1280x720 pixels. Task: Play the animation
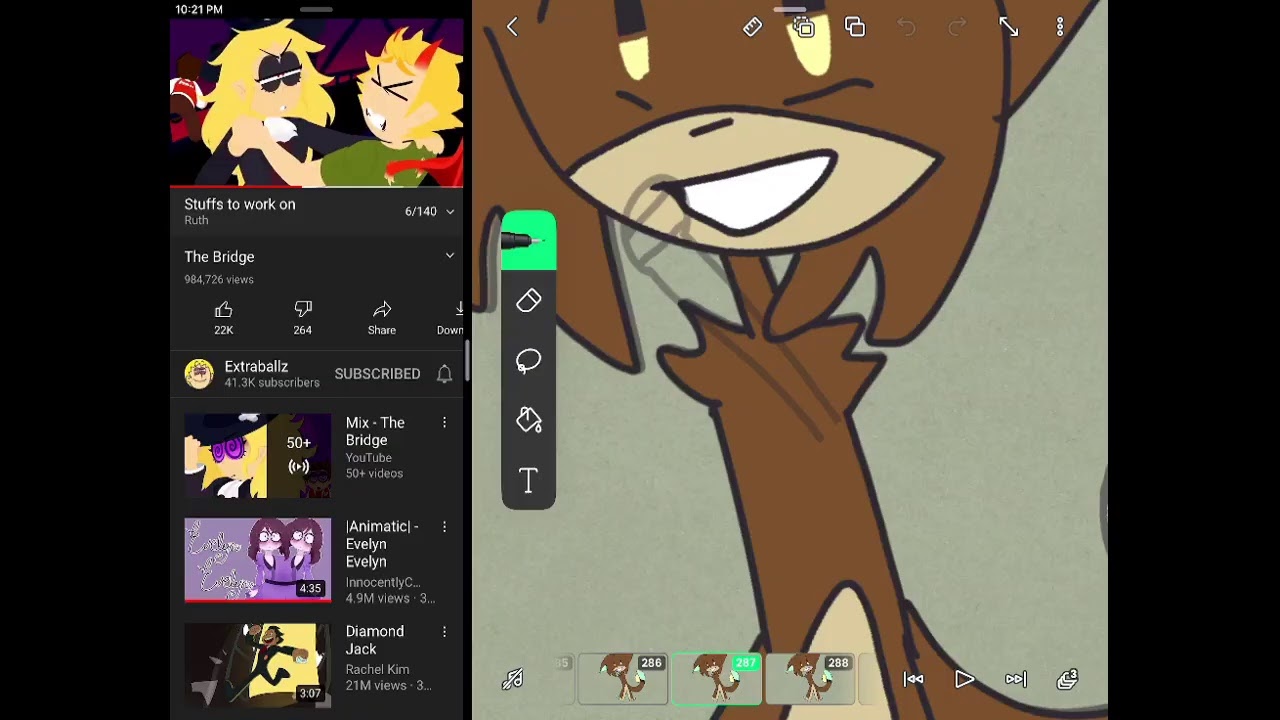point(965,679)
